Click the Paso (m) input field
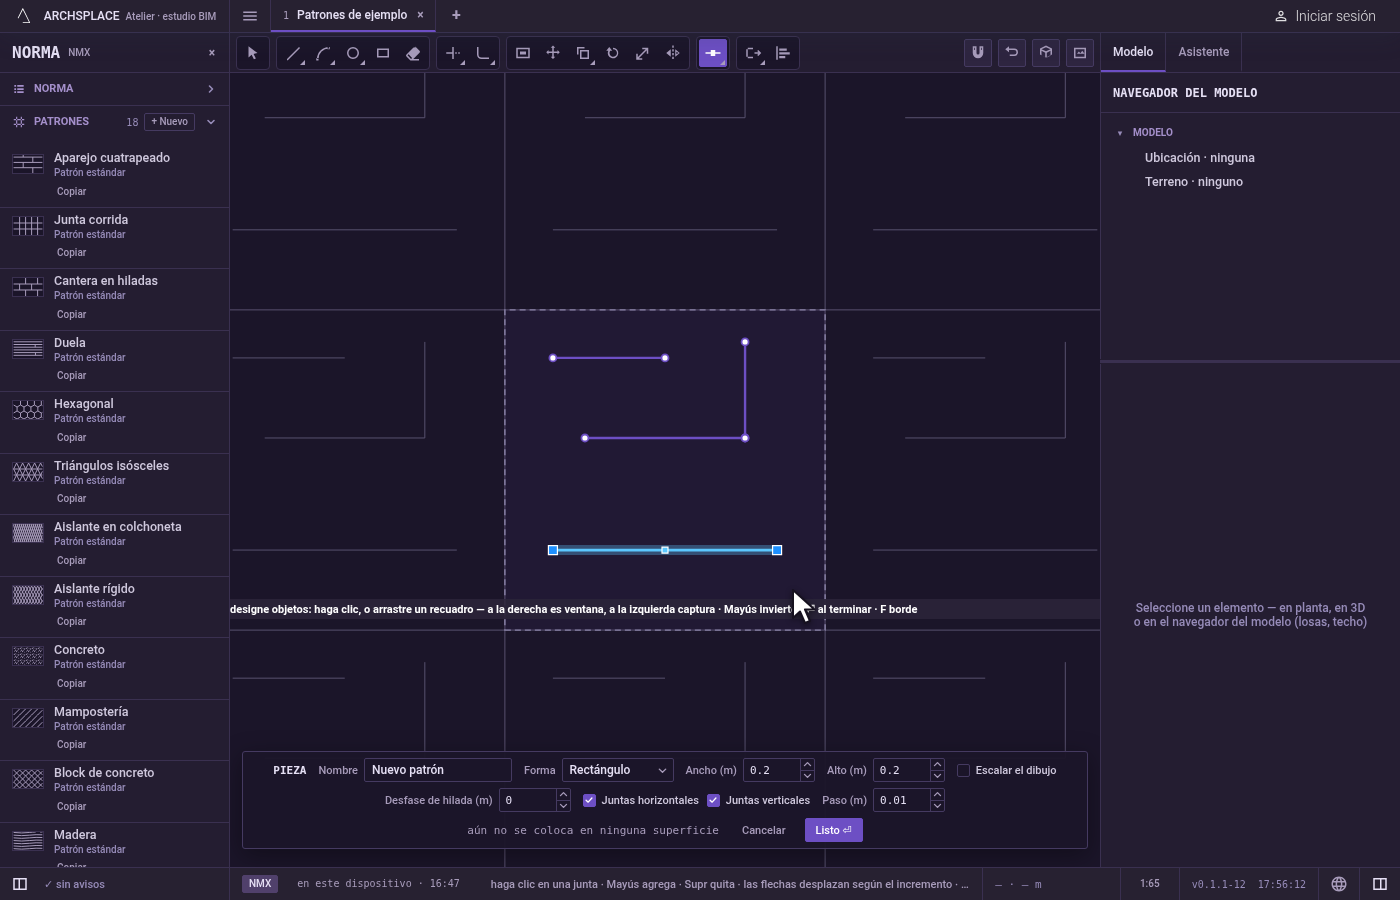 902,800
